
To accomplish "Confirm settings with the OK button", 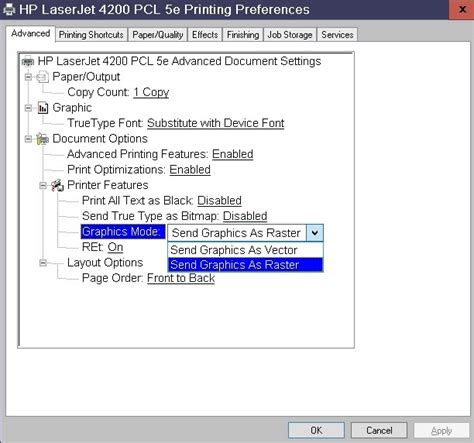I will pyautogui.click(x=316, y=430).
